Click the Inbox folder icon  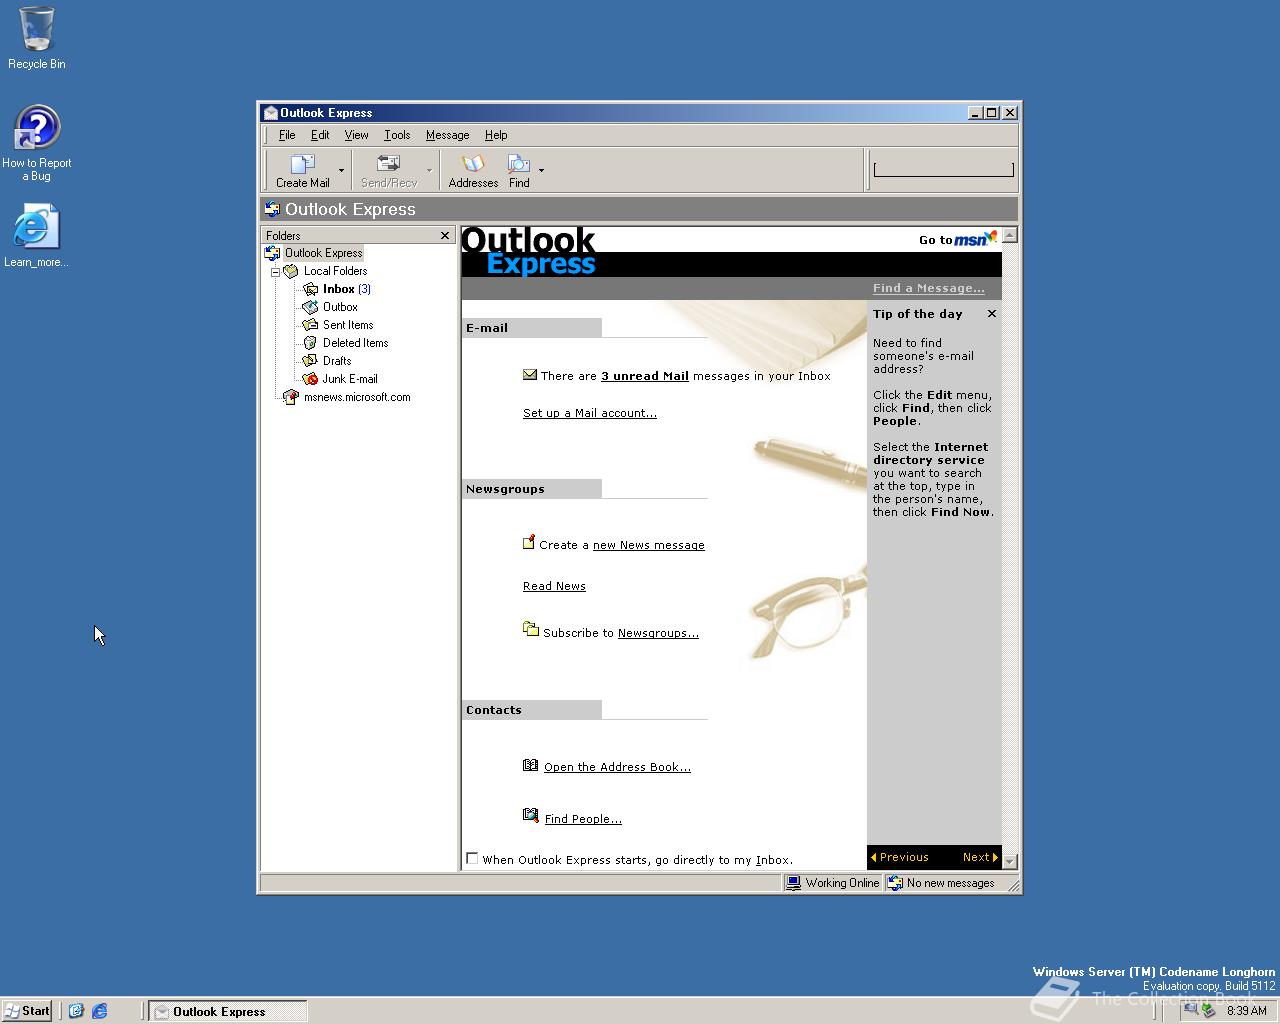pos(310,289)
